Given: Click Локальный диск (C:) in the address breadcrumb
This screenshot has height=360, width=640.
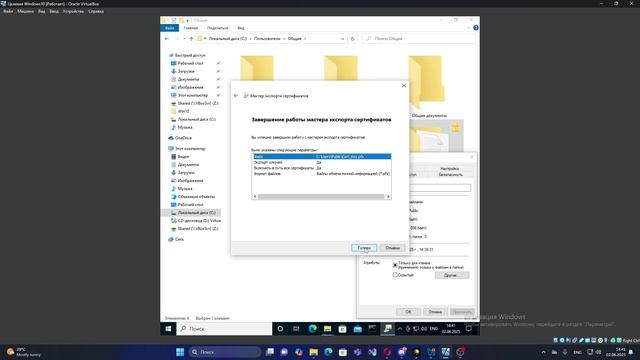Looking at the screenshot, I should pyautogui.click(x=228, y=38).
